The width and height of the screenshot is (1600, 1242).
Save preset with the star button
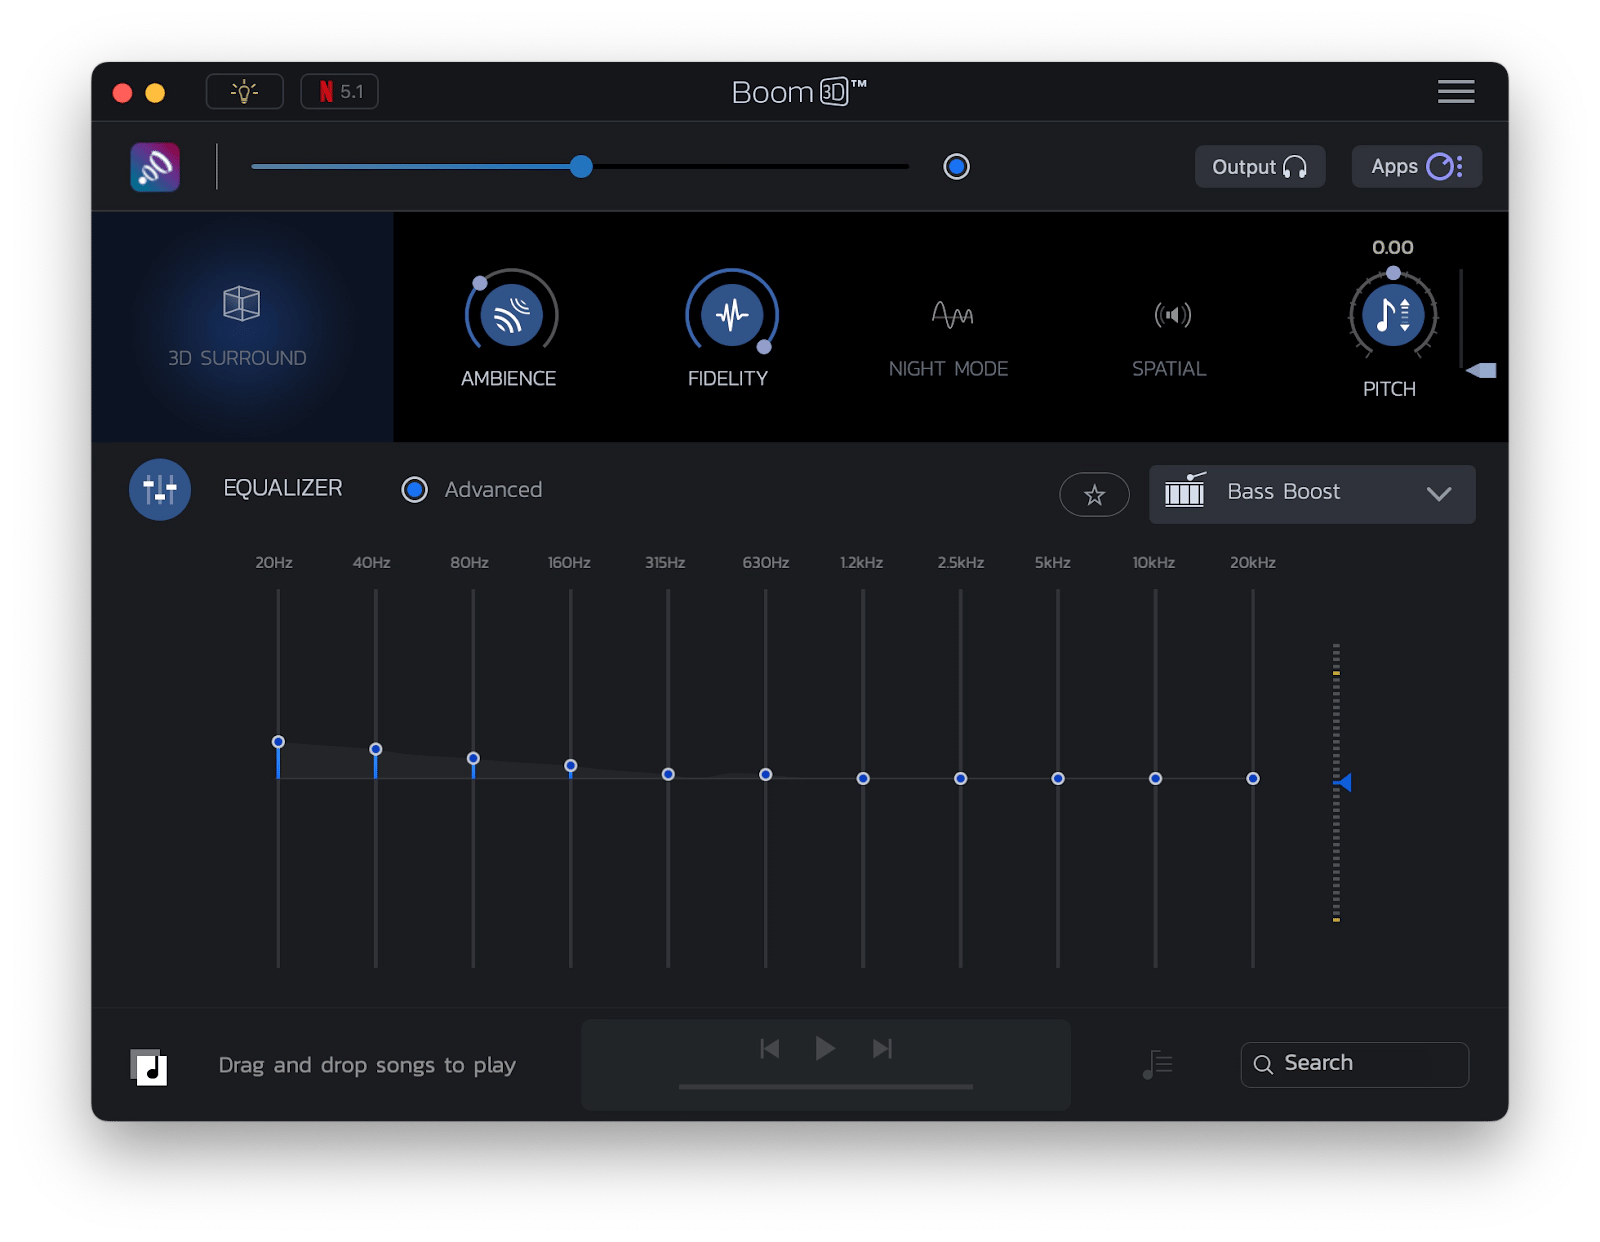[x=1094, y=494]
